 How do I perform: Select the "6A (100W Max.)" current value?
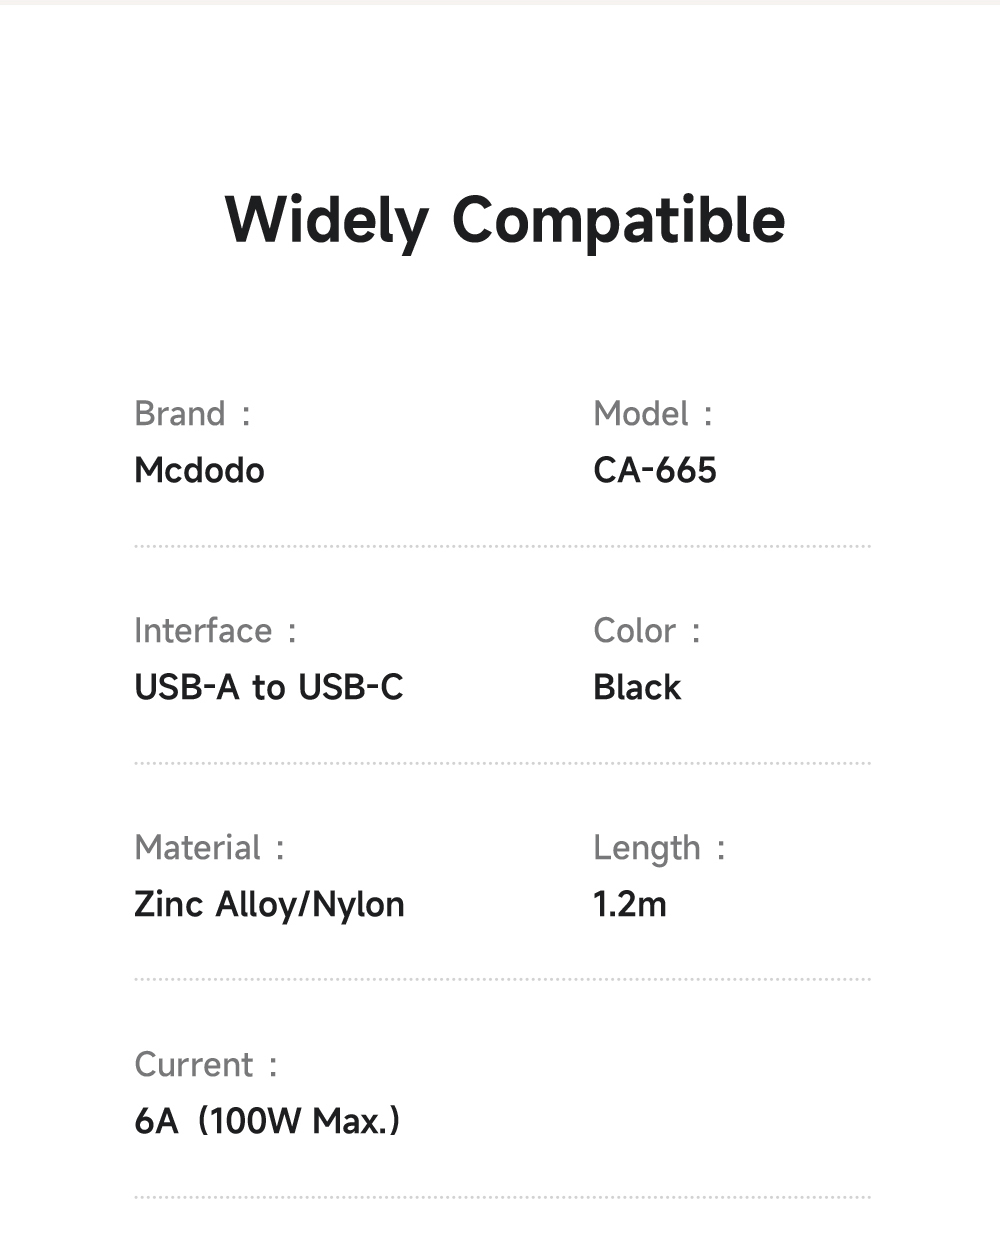[x=267, y=1121]
